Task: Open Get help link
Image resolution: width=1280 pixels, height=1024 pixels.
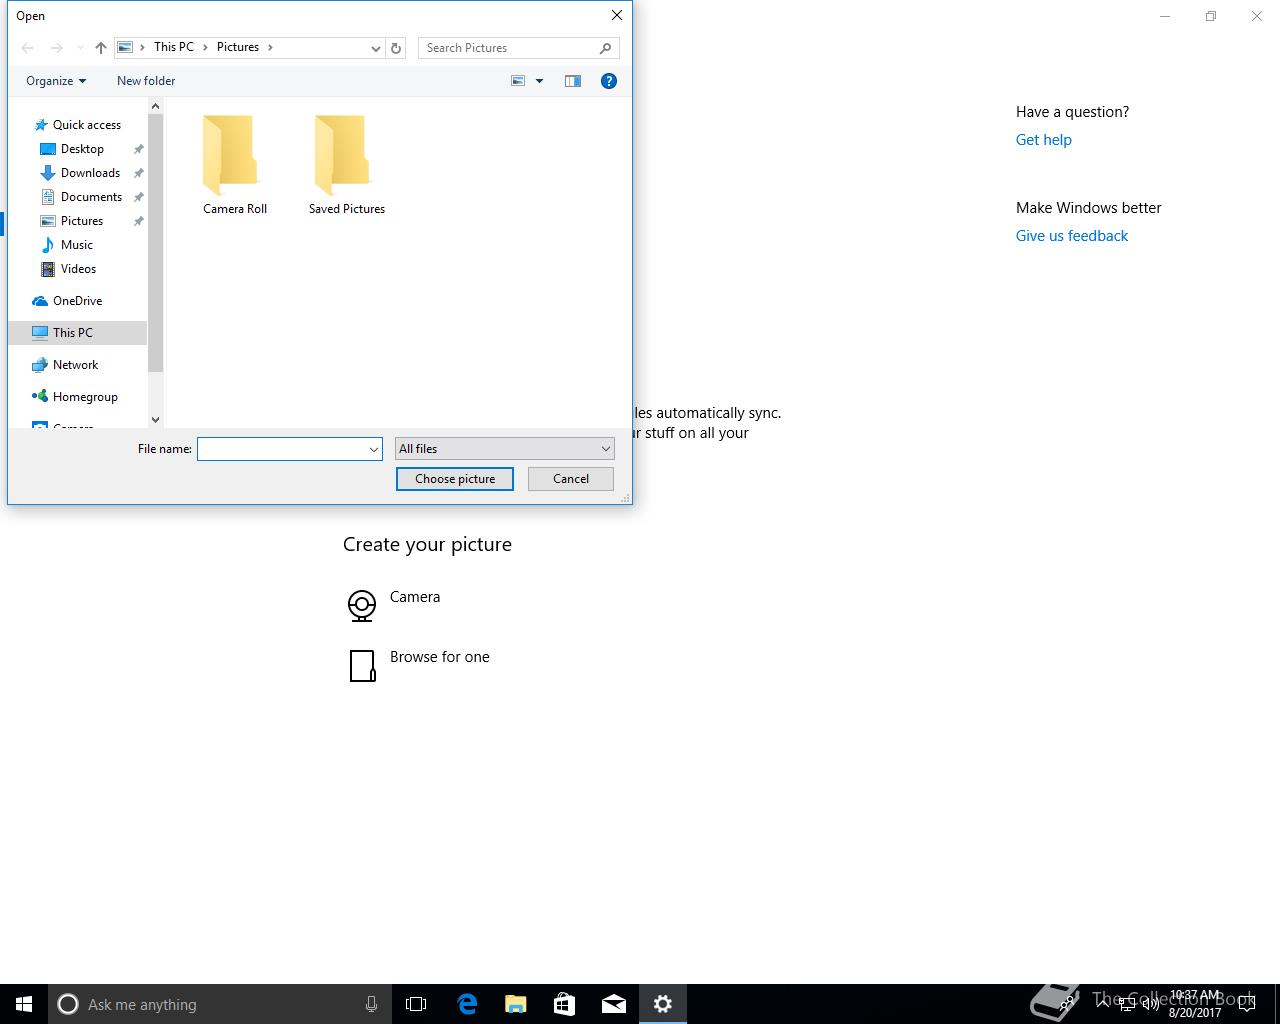Action: point(1044,140)
